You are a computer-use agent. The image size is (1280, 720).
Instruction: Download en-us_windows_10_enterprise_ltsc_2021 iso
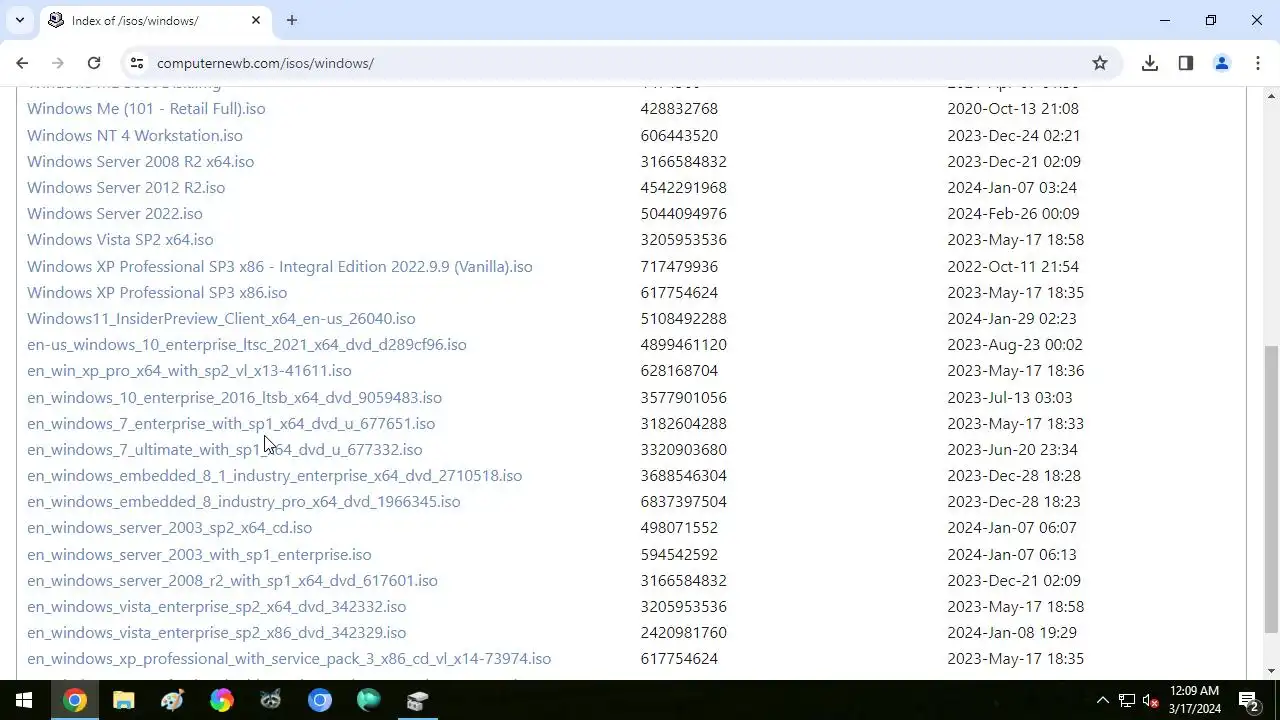click(x=247, y=344)
